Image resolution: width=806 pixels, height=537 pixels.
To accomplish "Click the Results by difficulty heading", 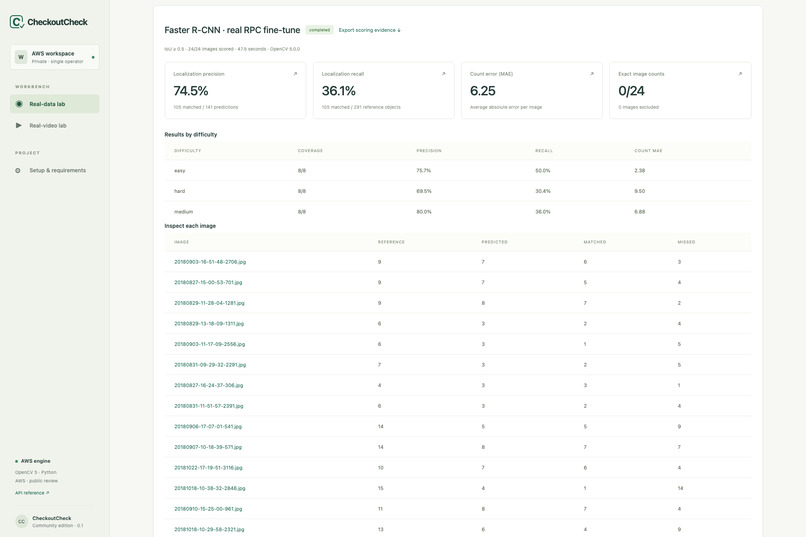I will [191, 135].
